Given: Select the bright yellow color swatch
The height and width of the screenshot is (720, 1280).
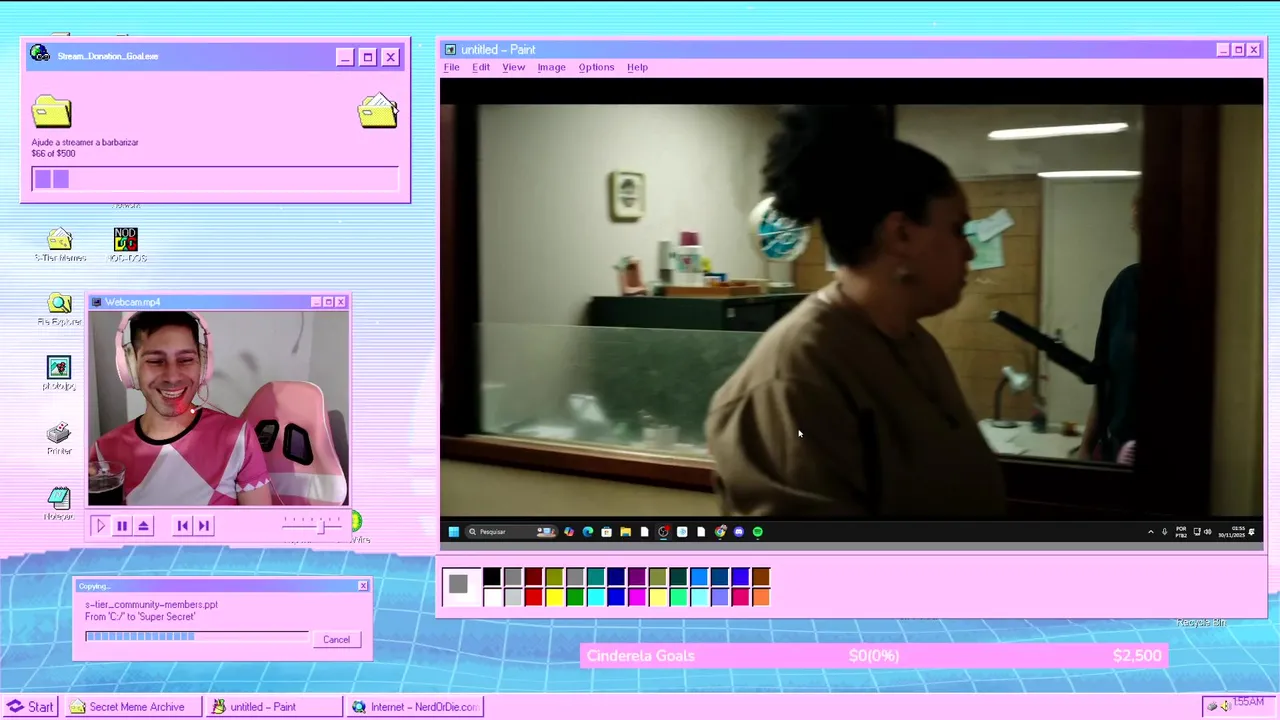Looking at the screenshot, I should 554,597.
